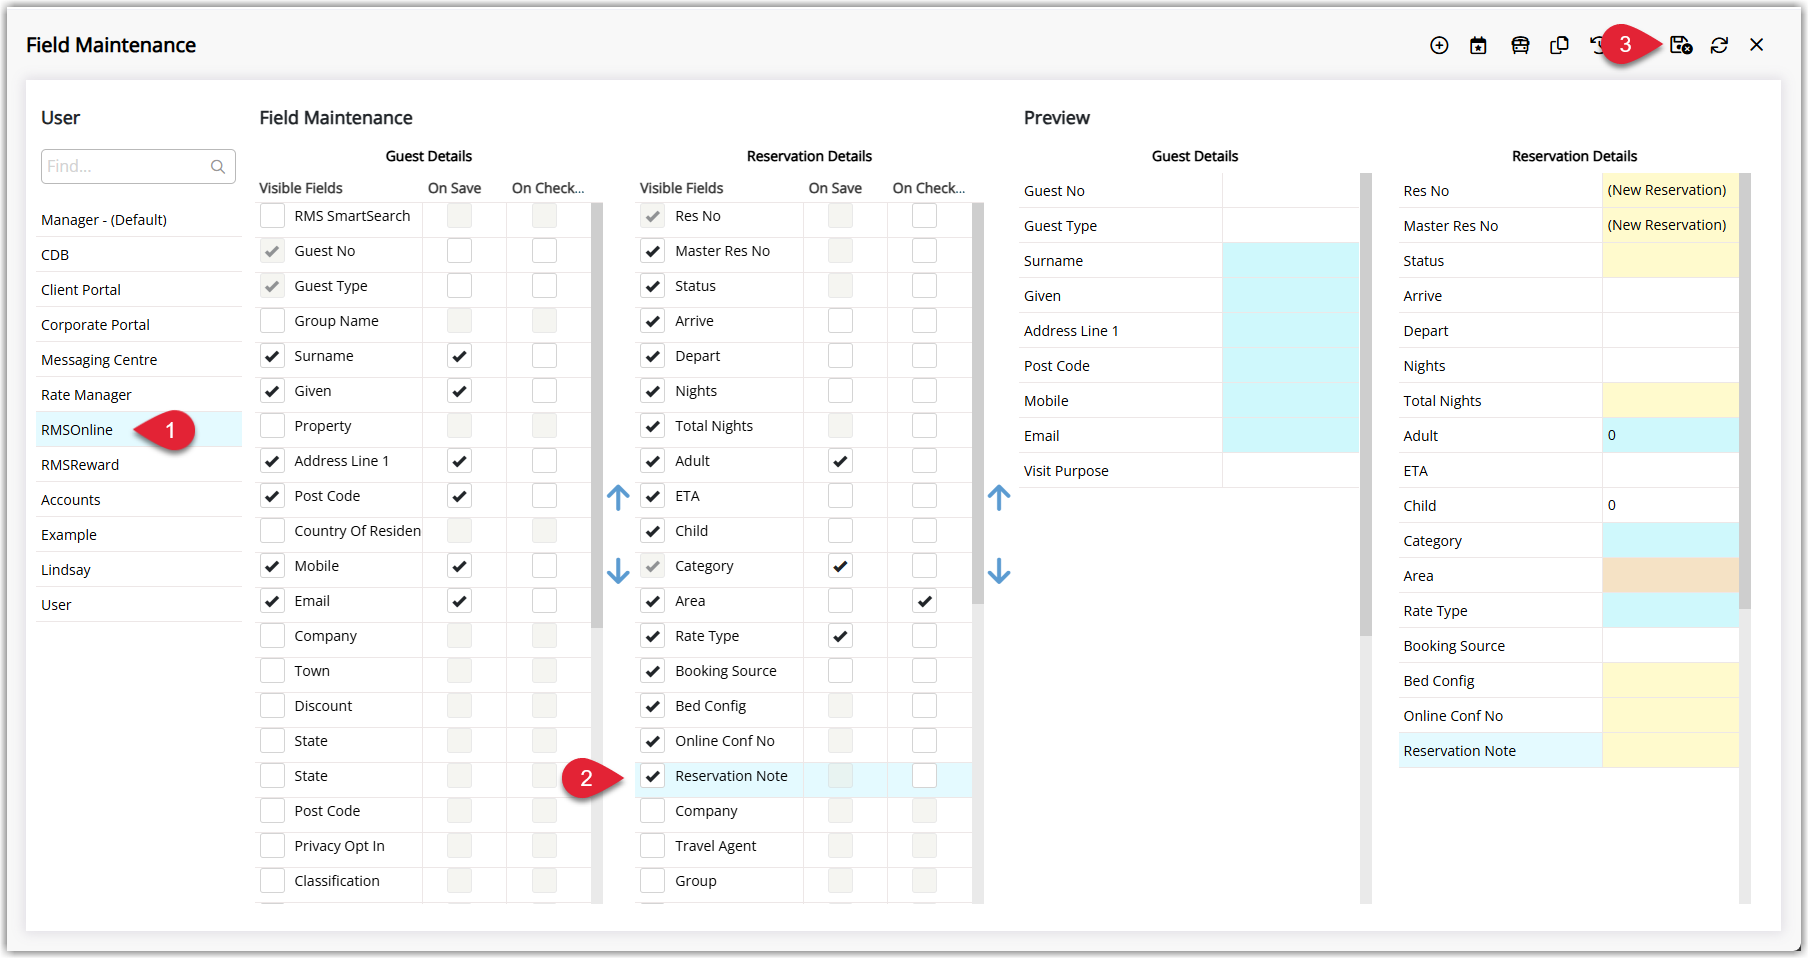Select the RMSOnline user
1809x959 pixels.
tap(139, 430)
